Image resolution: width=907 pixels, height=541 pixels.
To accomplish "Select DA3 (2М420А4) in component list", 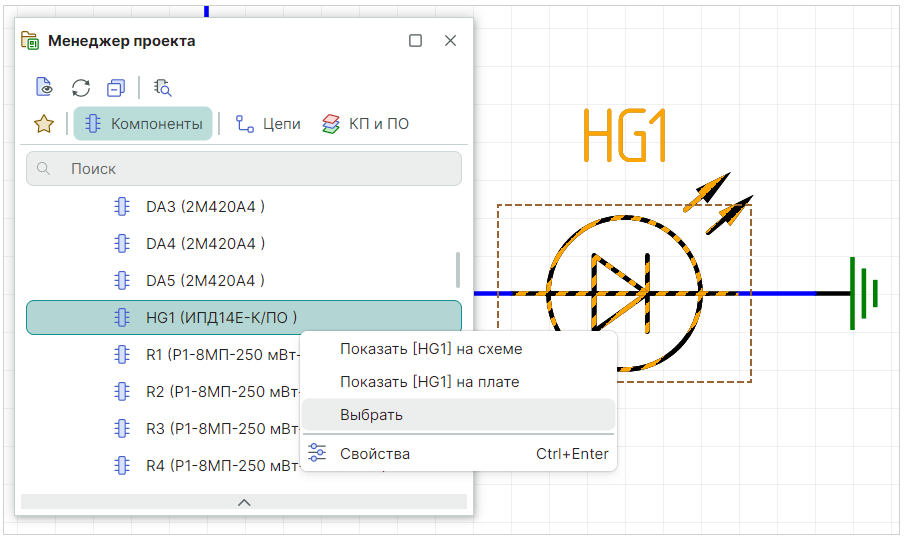I will 205,207.
